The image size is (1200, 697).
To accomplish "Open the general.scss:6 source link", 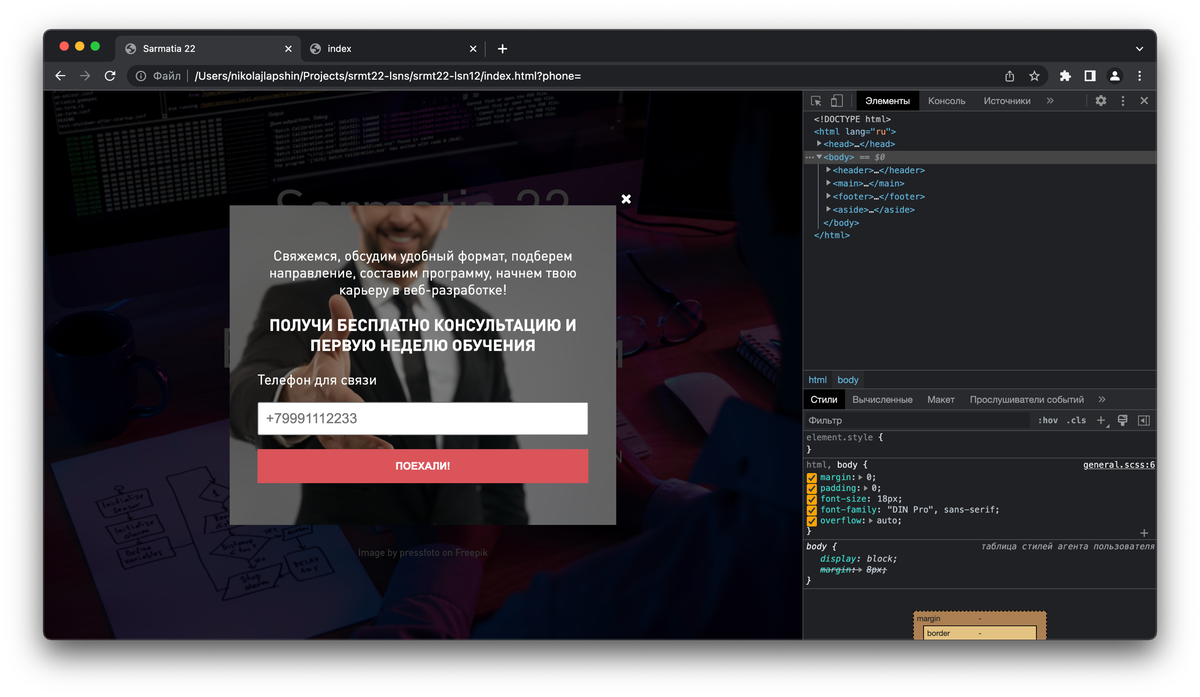I will click(1119, 465).
